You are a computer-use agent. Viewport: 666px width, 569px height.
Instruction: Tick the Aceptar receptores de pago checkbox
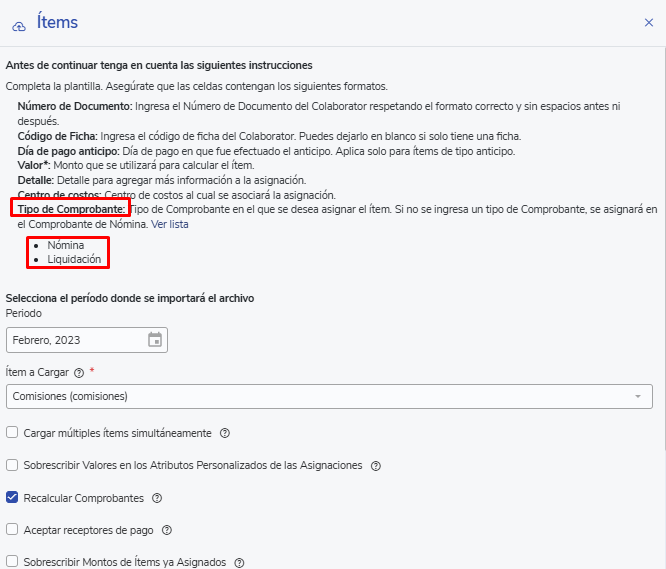coord(12,529)
